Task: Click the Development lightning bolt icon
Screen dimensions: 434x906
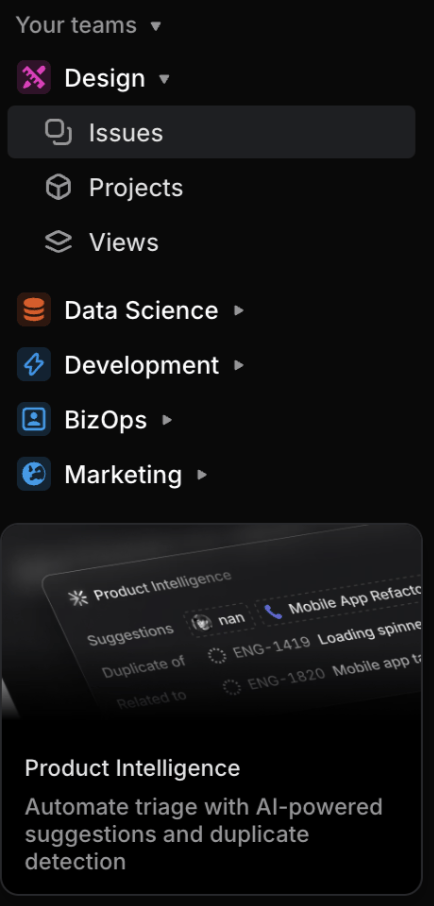Action: [x=34, y=365]
